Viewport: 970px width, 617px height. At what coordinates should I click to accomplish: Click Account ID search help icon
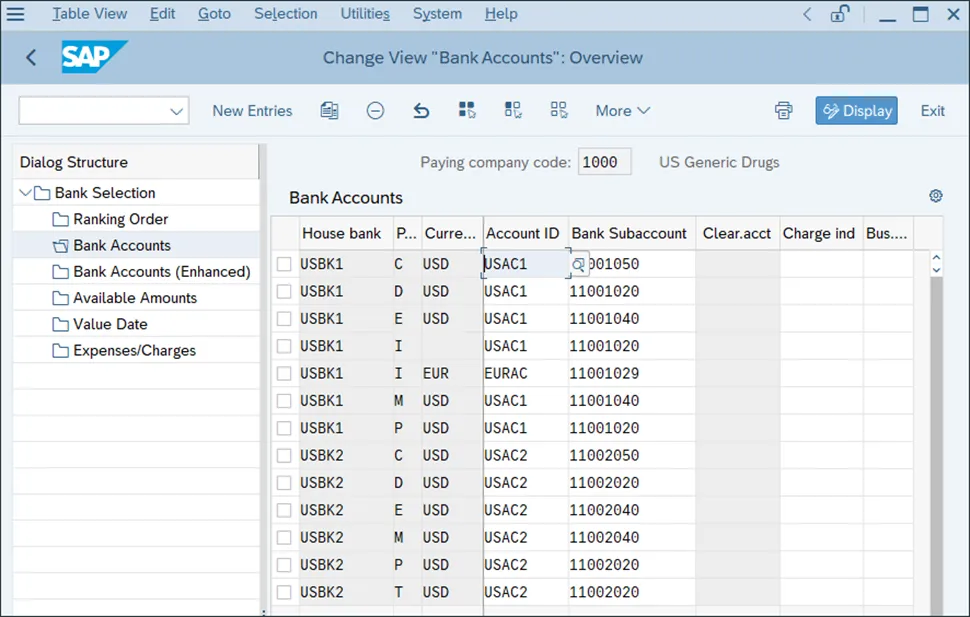(578, 264)
